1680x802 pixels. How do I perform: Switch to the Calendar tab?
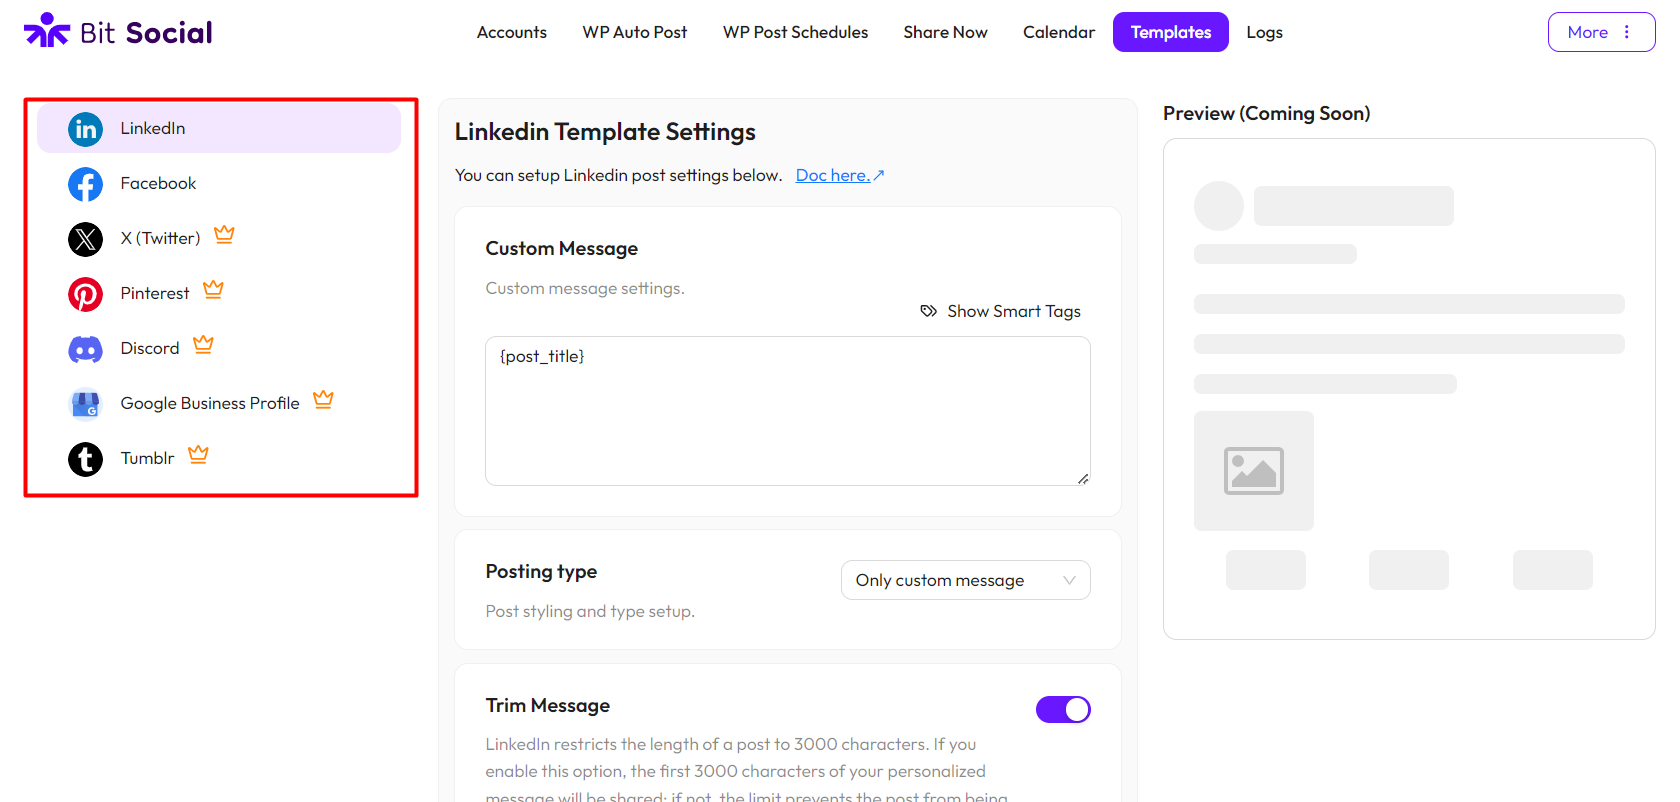pyautogui.click(x=1059, y=32)
